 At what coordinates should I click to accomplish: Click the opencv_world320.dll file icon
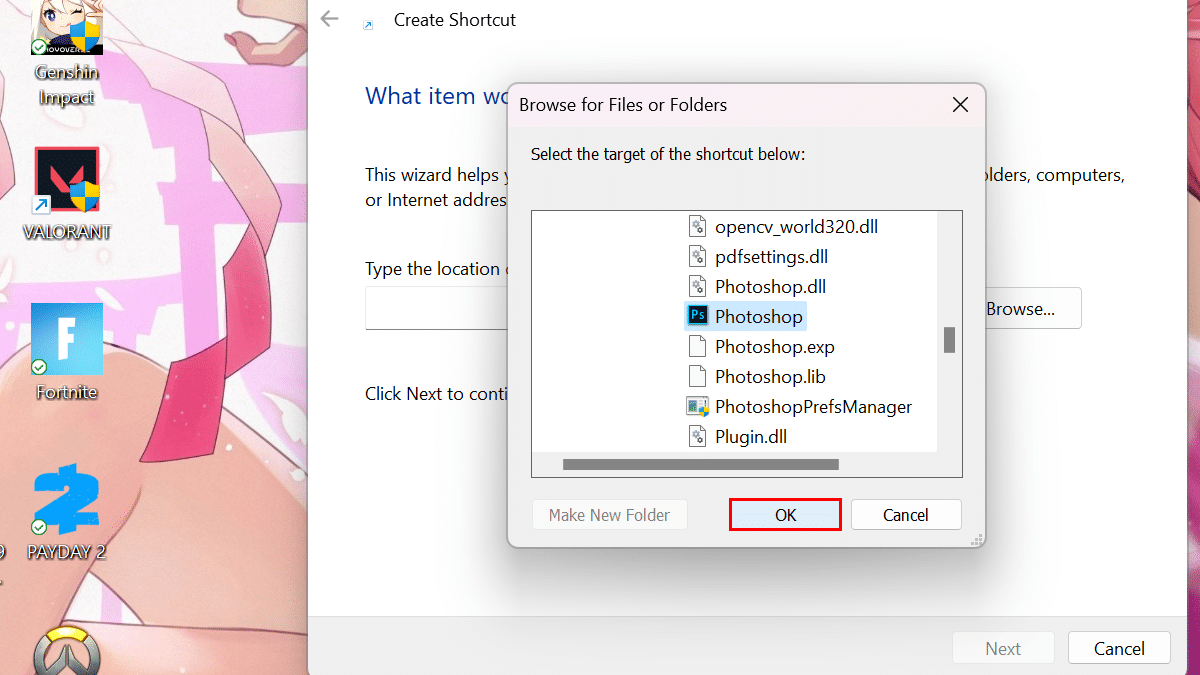pyautogui.click(x=697, y=227)
